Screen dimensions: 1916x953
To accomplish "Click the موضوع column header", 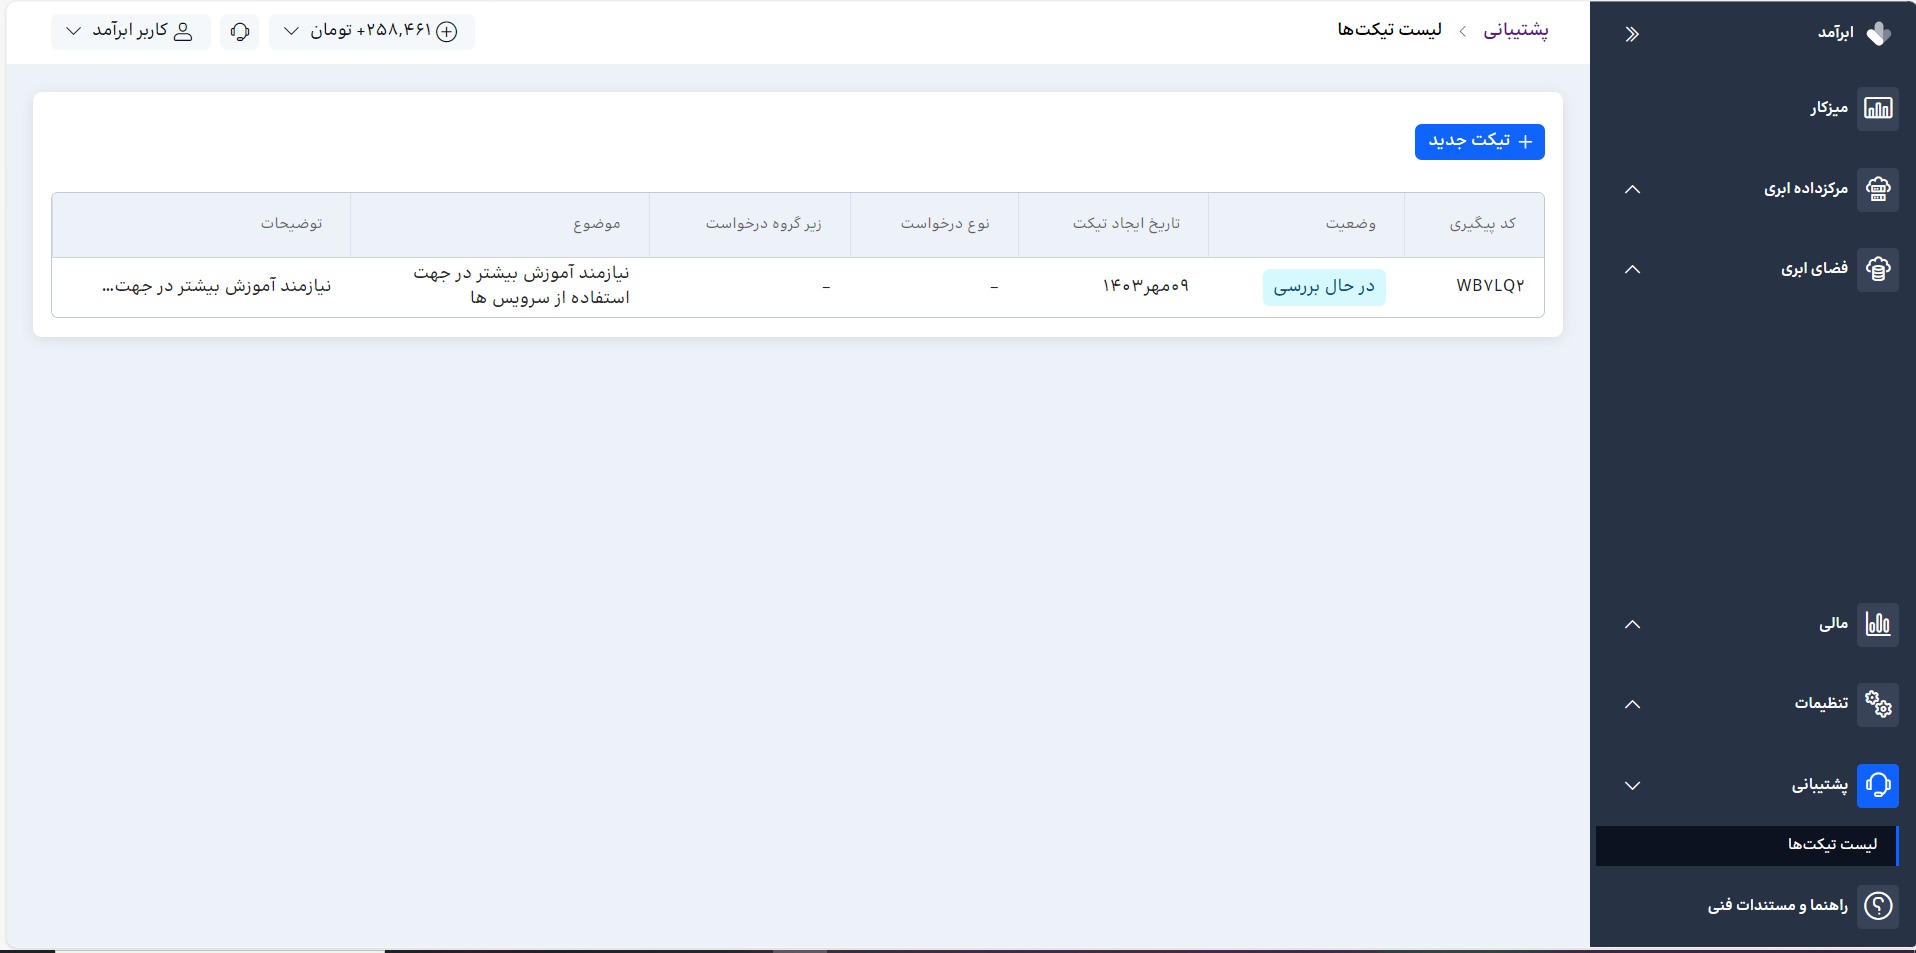I will pyautogui.click(x=597, y=224).
